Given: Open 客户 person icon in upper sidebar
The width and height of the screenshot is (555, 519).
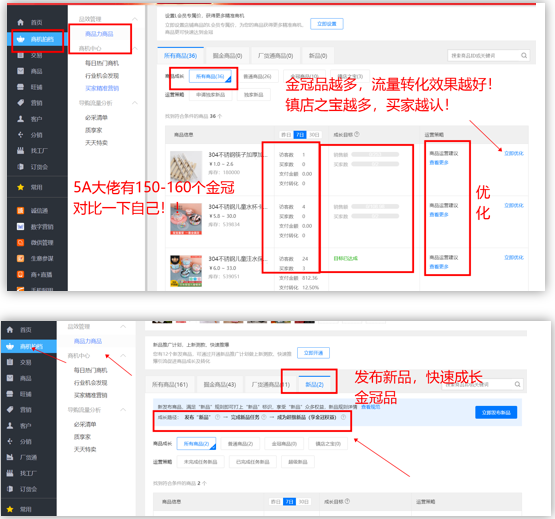Looking at the screenshot, I should click(x=21, y=119).
